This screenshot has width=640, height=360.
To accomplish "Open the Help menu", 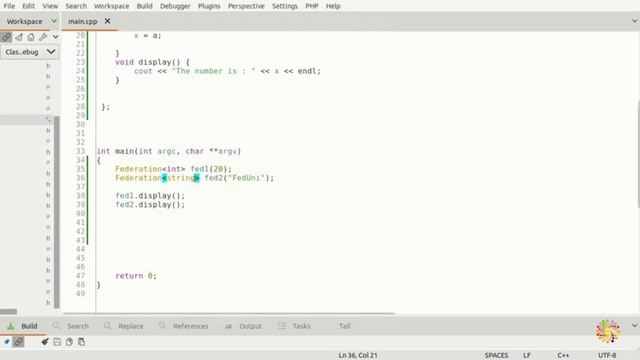I will (x=333, y=6).
